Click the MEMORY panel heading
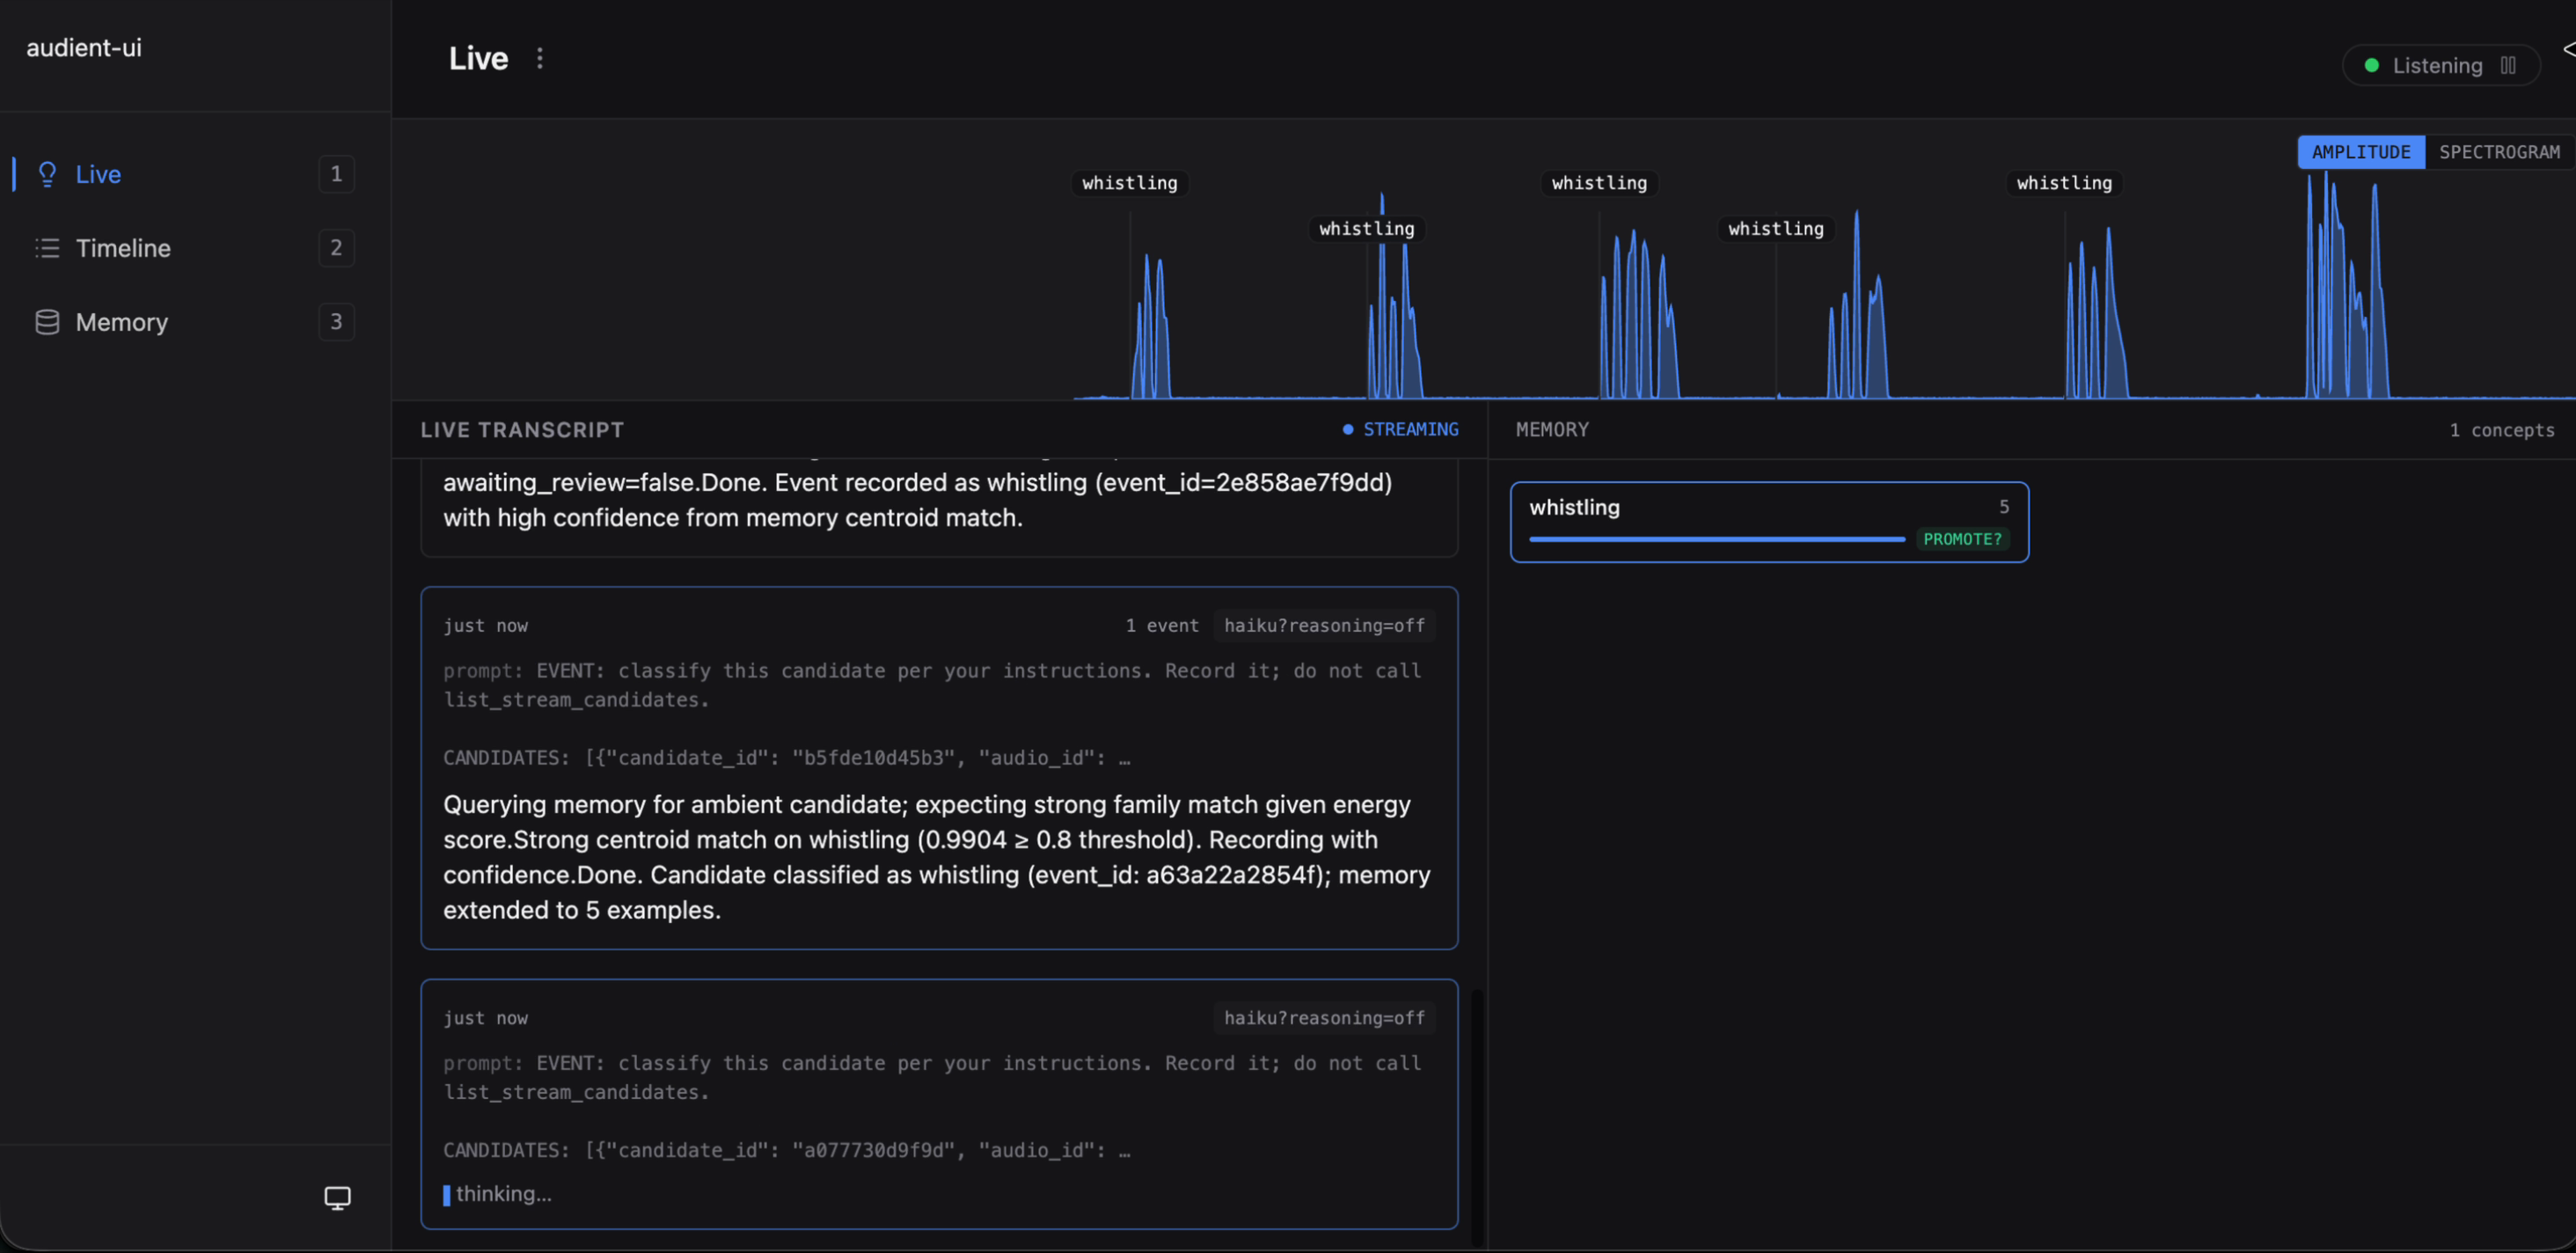This screenshot has height=1253, width=2576. click(1552, 429)
